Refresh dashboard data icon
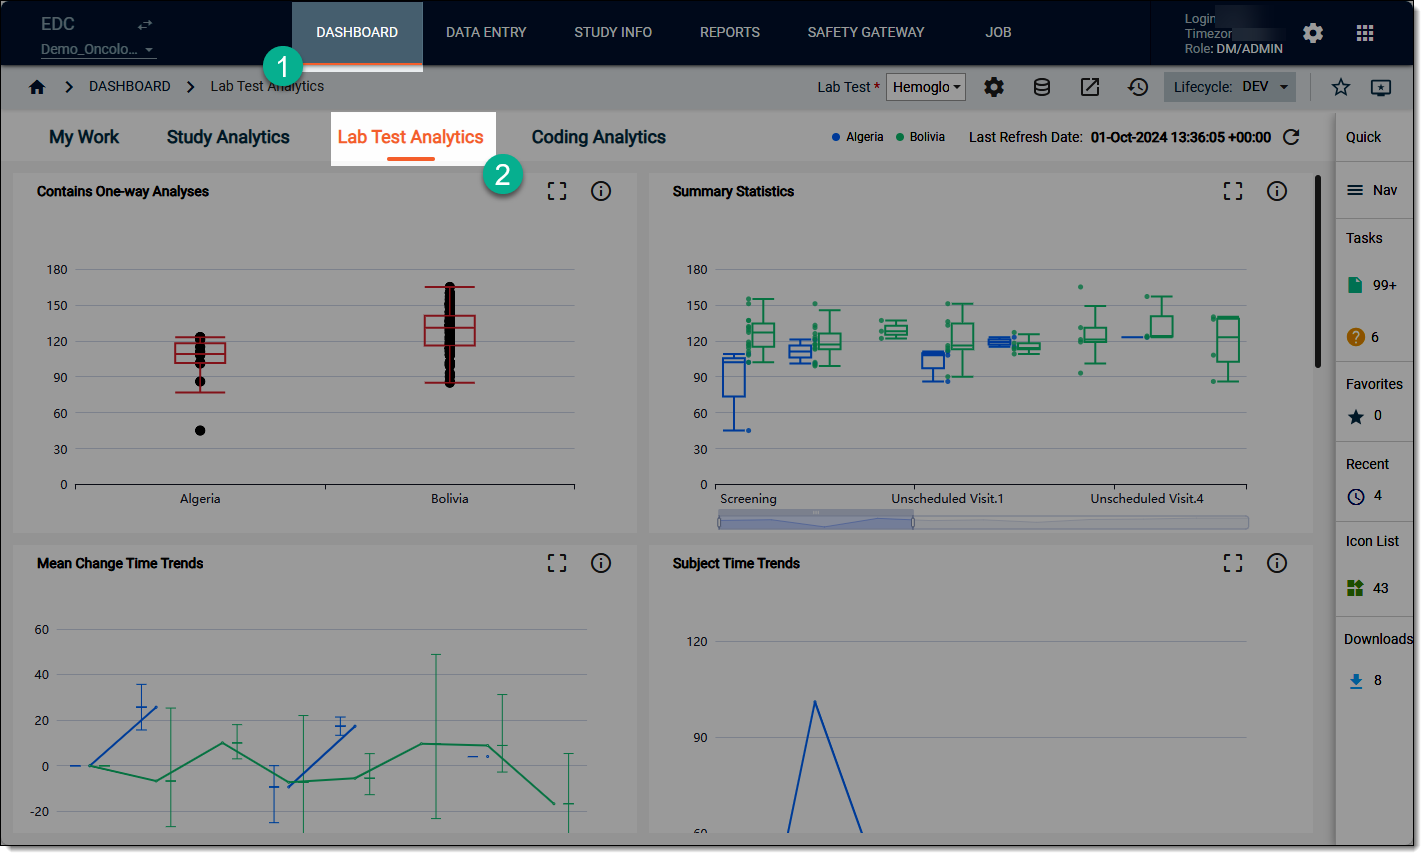 (1291, 137)
